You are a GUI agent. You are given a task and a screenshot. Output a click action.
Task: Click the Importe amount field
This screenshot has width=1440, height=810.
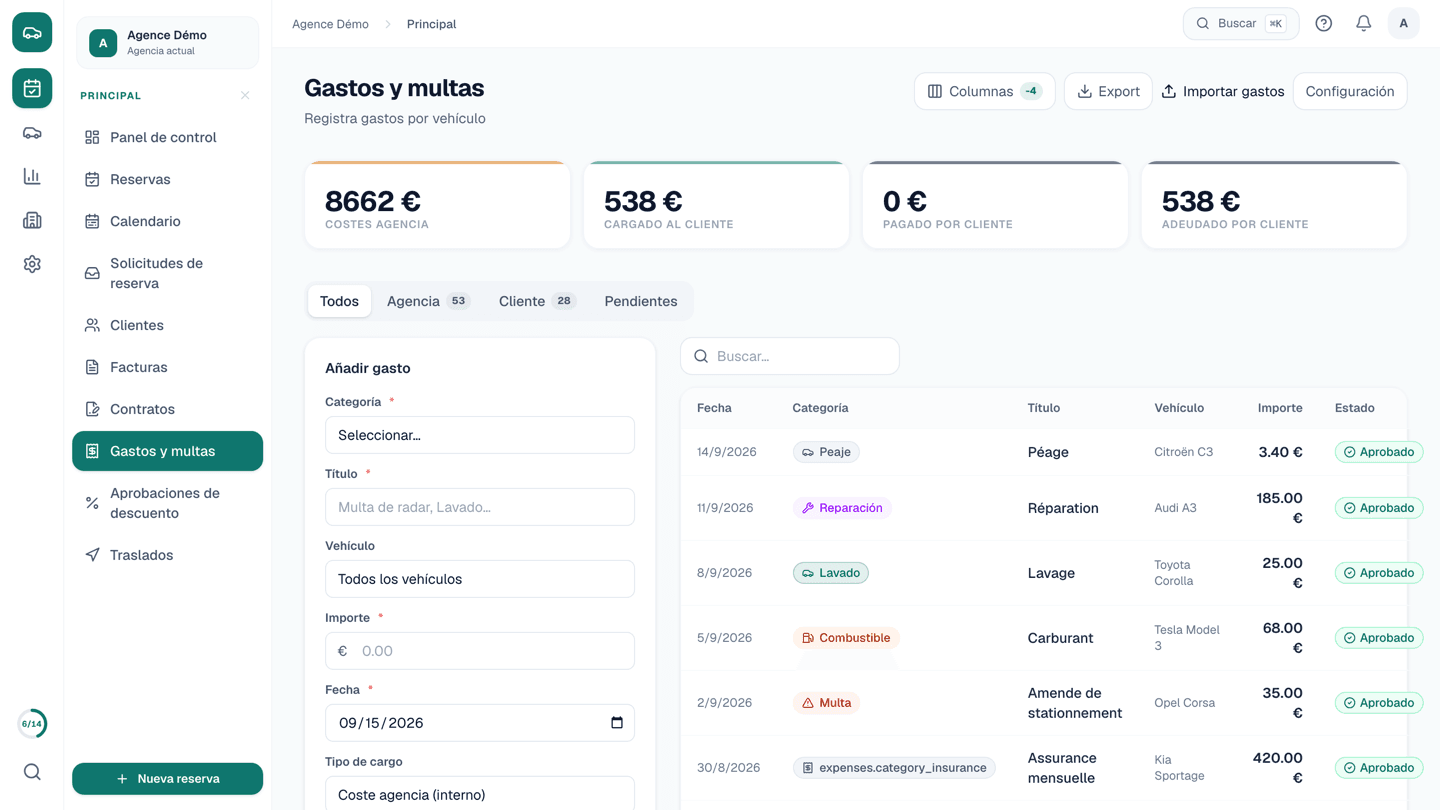[480, 651]
